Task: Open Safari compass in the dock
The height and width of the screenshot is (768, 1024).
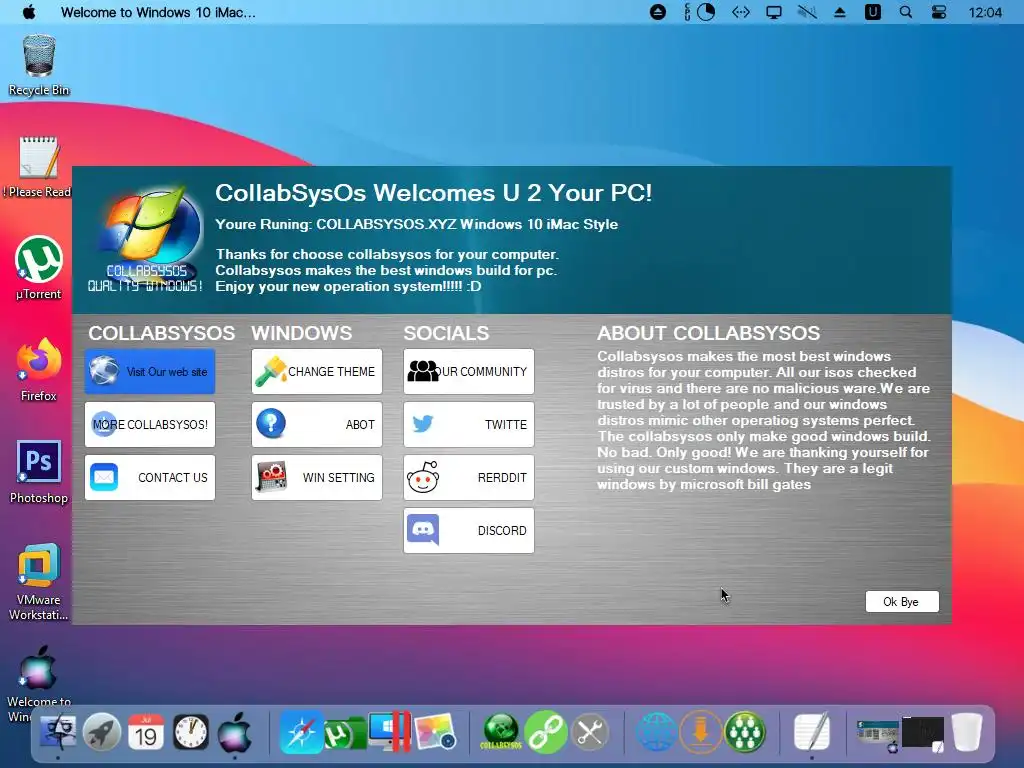Action: point(302,732)
